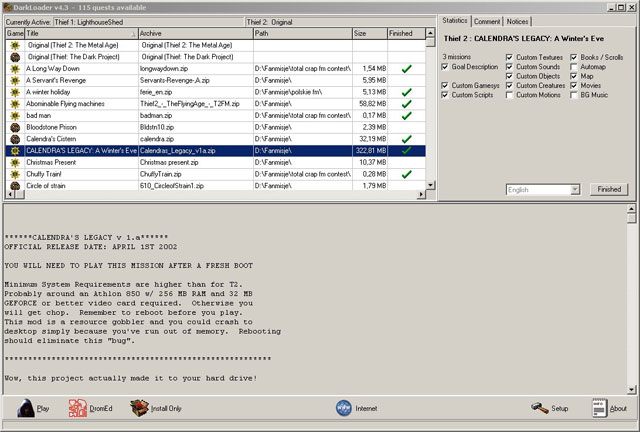Viewport: 640px width, 432px height.
Task: Select the Bloodstone Prison title
Action: click(x=51, y=127)
